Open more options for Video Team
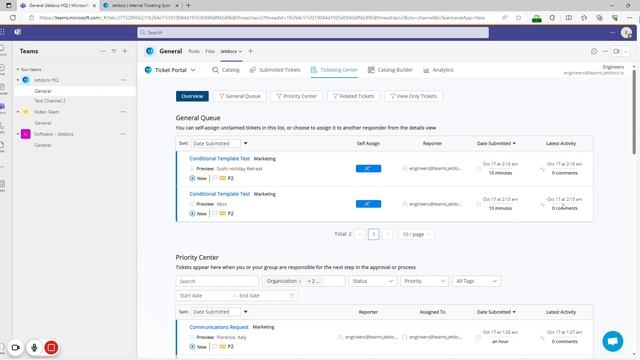Viewport: 640px width, 360px height. point(123,112)
